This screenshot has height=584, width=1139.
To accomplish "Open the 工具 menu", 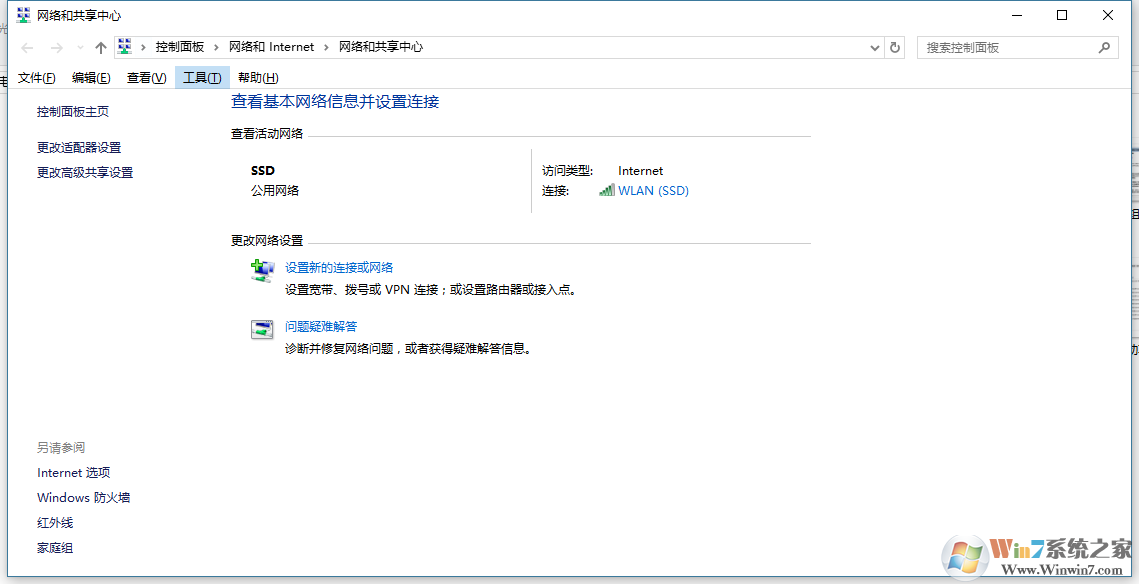I will (x=201, y=77).
